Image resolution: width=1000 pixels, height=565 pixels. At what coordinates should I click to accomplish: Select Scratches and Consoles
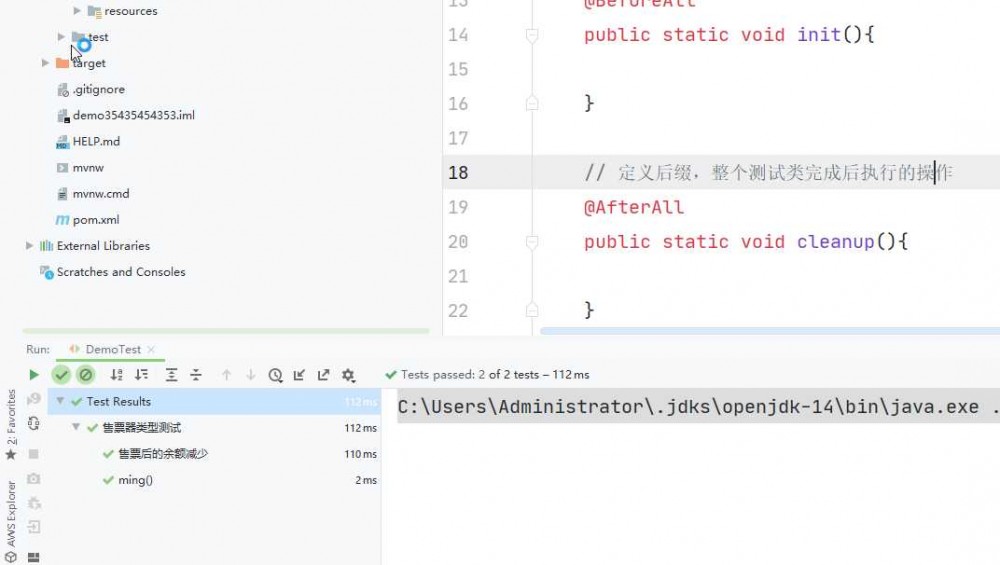pyautogui.click(x=121, y=272)
